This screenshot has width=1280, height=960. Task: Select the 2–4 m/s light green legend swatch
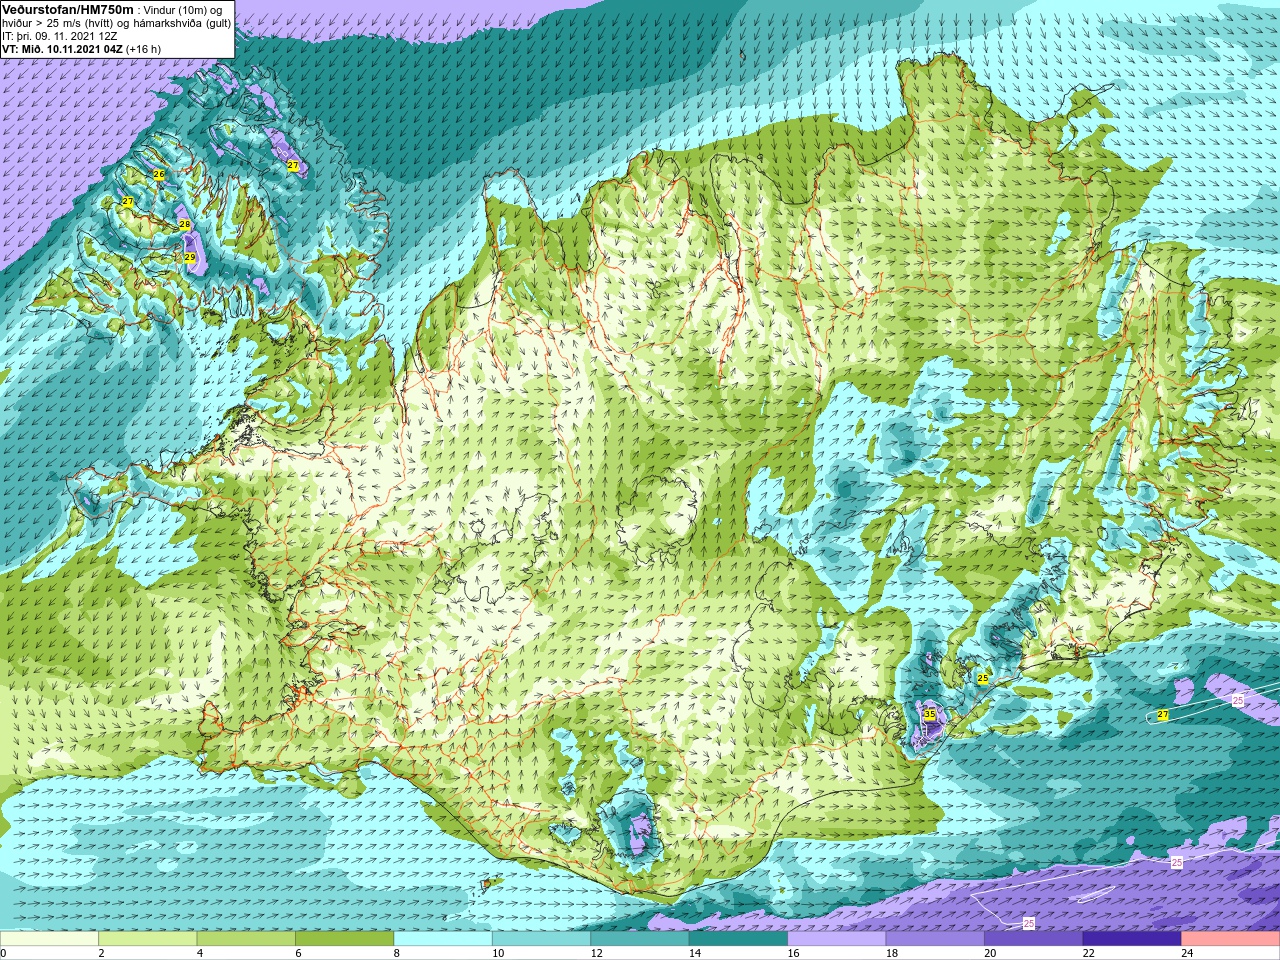click(x=147, y=939)
